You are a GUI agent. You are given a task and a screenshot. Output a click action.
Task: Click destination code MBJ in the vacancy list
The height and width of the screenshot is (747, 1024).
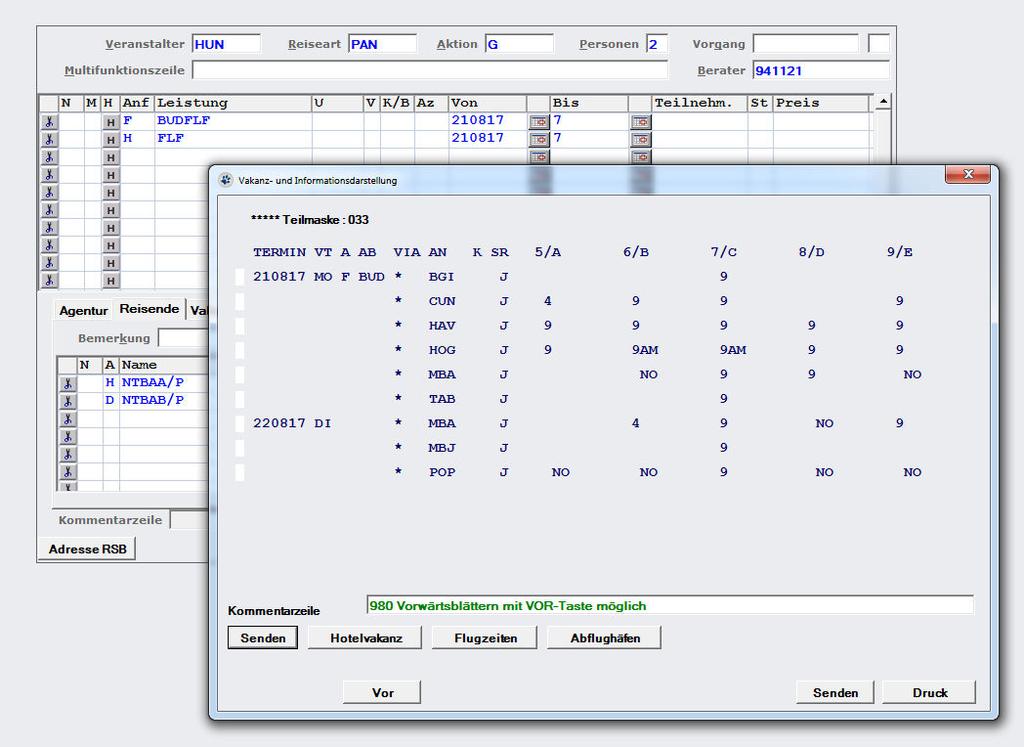tap(442, 448)
